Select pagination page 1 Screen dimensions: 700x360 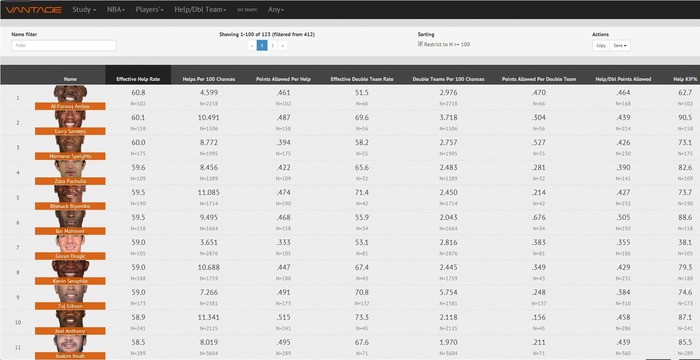[262, 45]
